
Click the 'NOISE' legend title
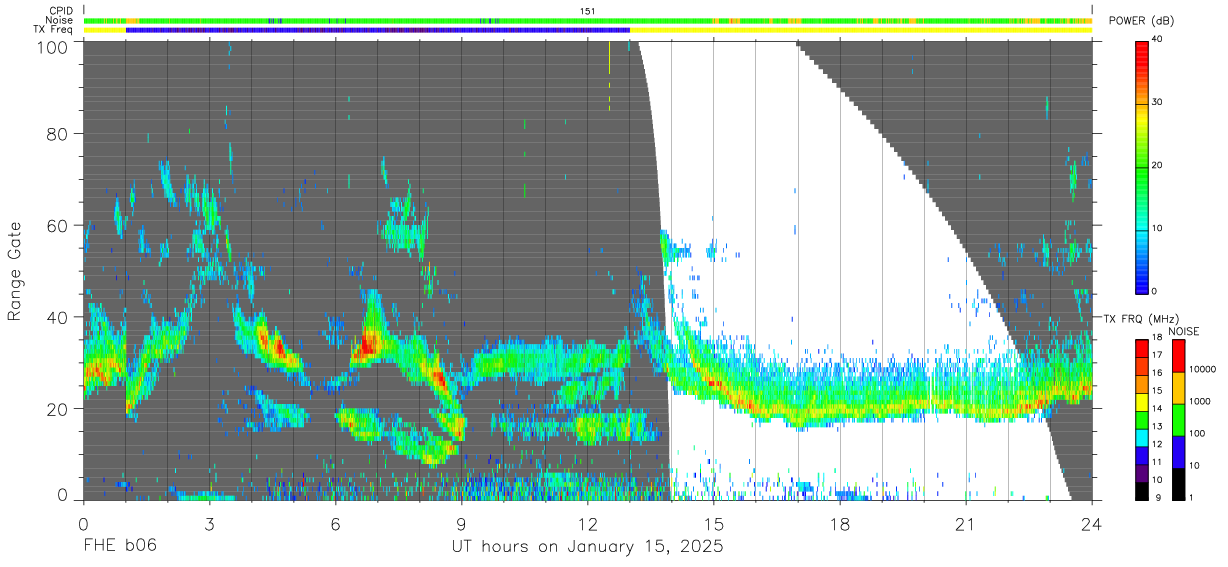1184,330
